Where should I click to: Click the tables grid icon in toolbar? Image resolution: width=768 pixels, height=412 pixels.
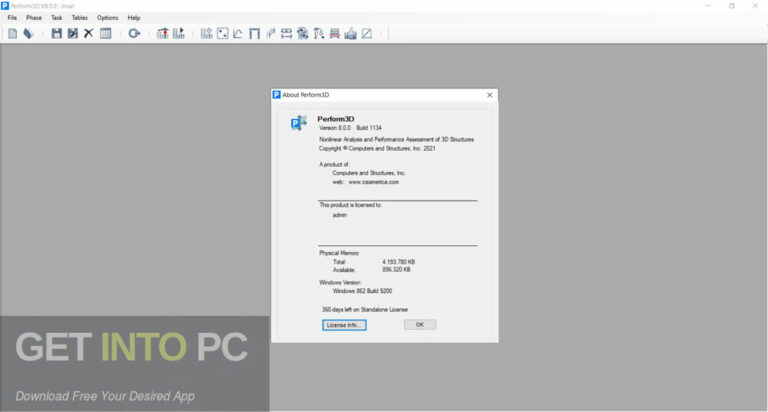(x=105, y=33)
